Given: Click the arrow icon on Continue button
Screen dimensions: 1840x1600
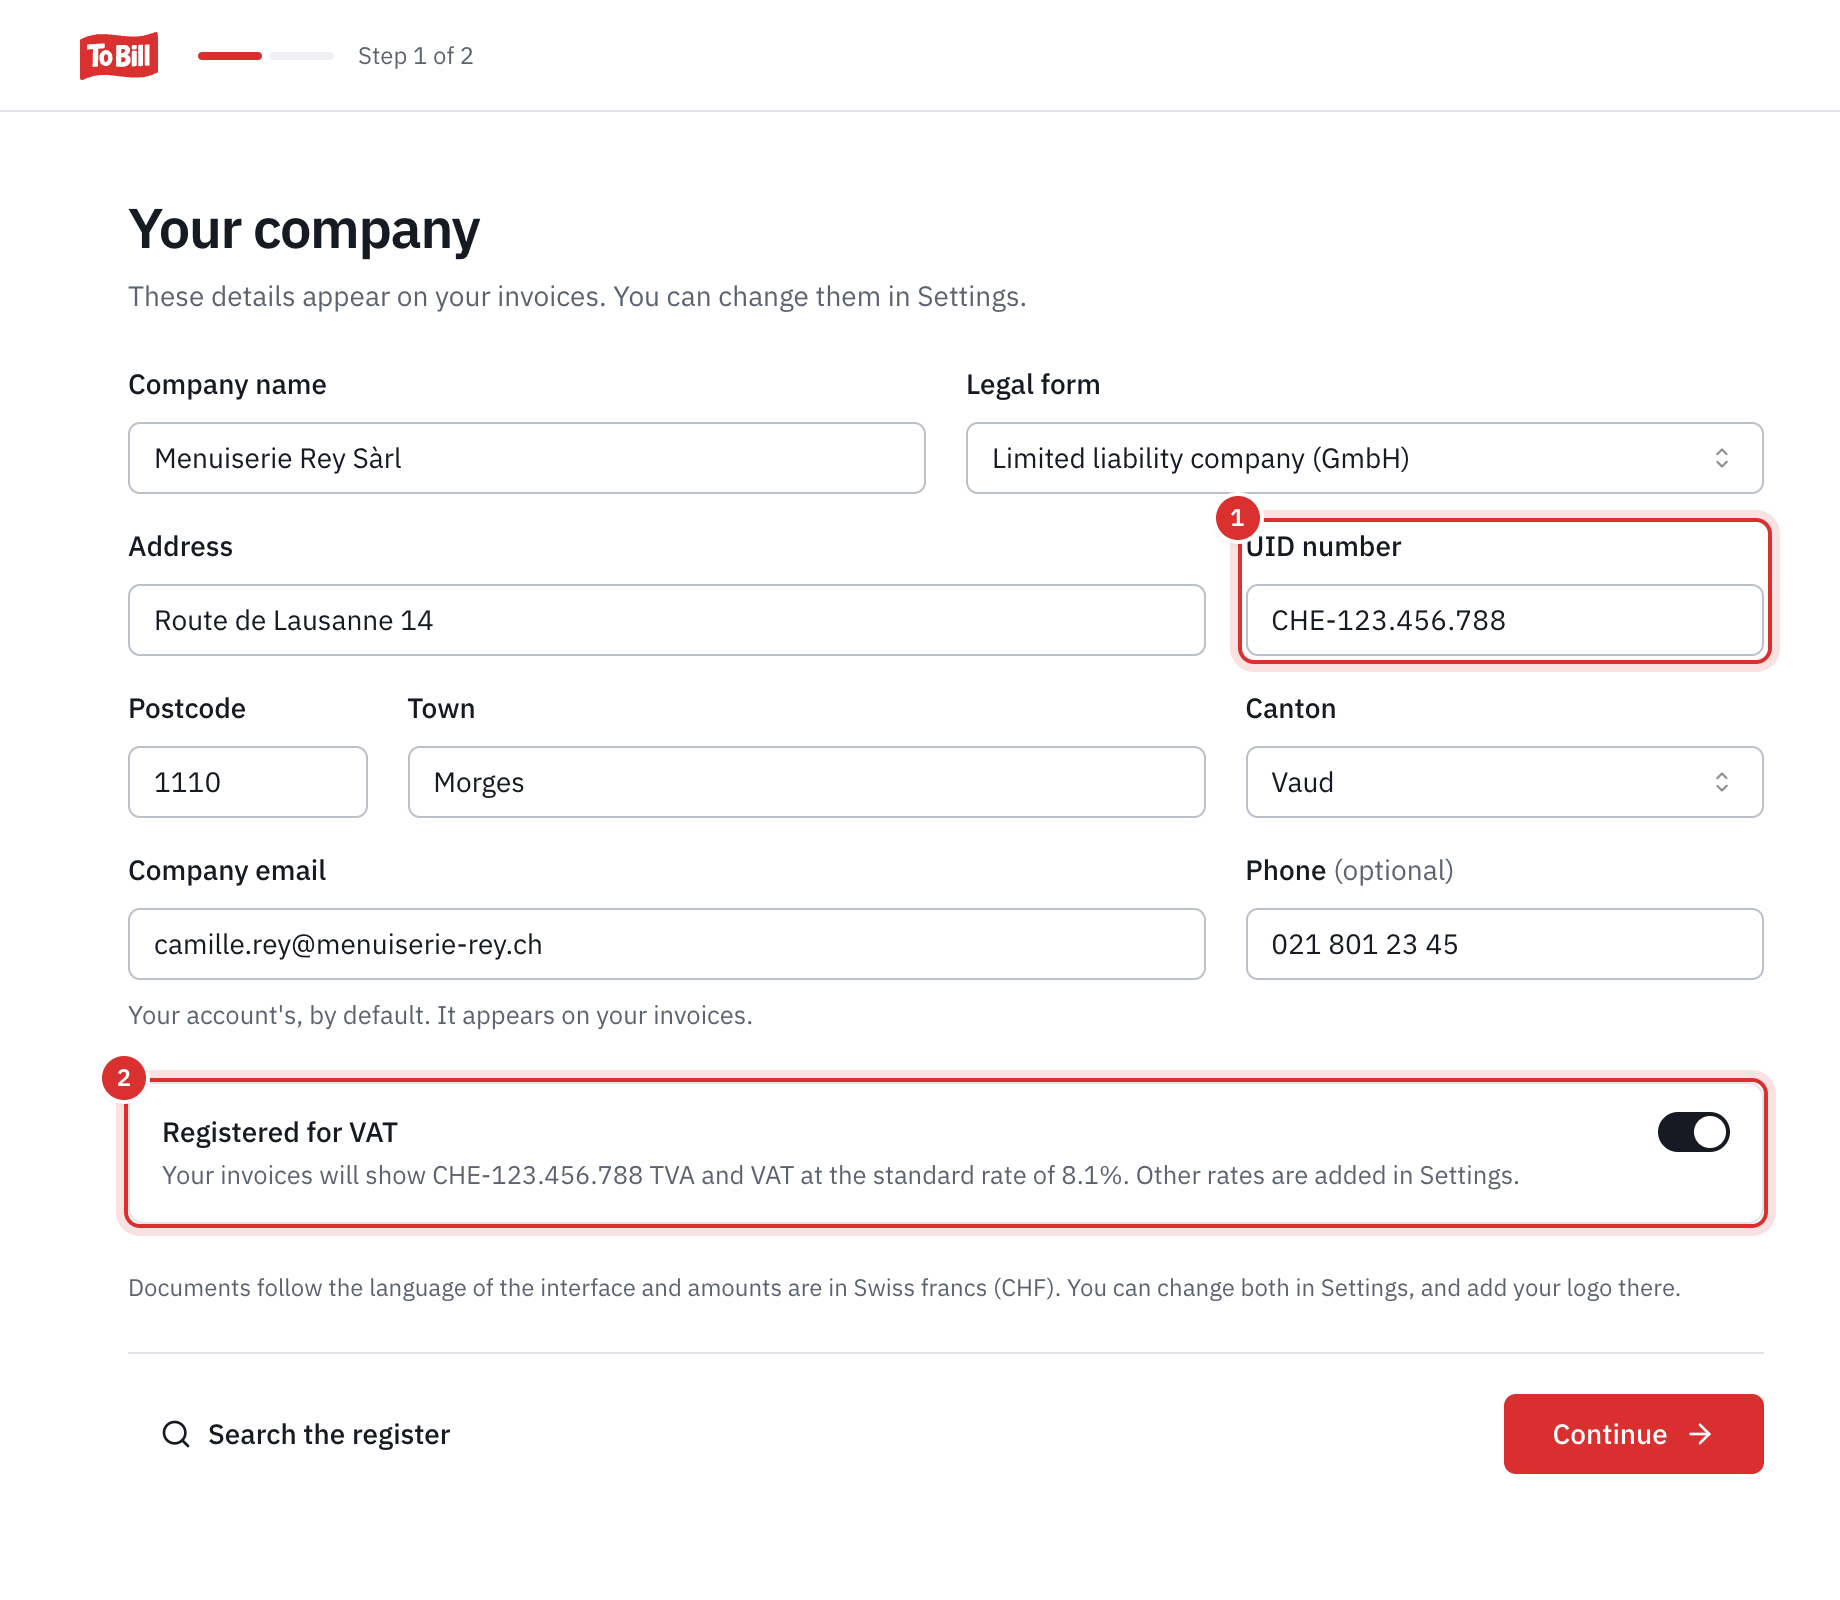Looking at the screenshot, I should click(x=1700, y=1434).
